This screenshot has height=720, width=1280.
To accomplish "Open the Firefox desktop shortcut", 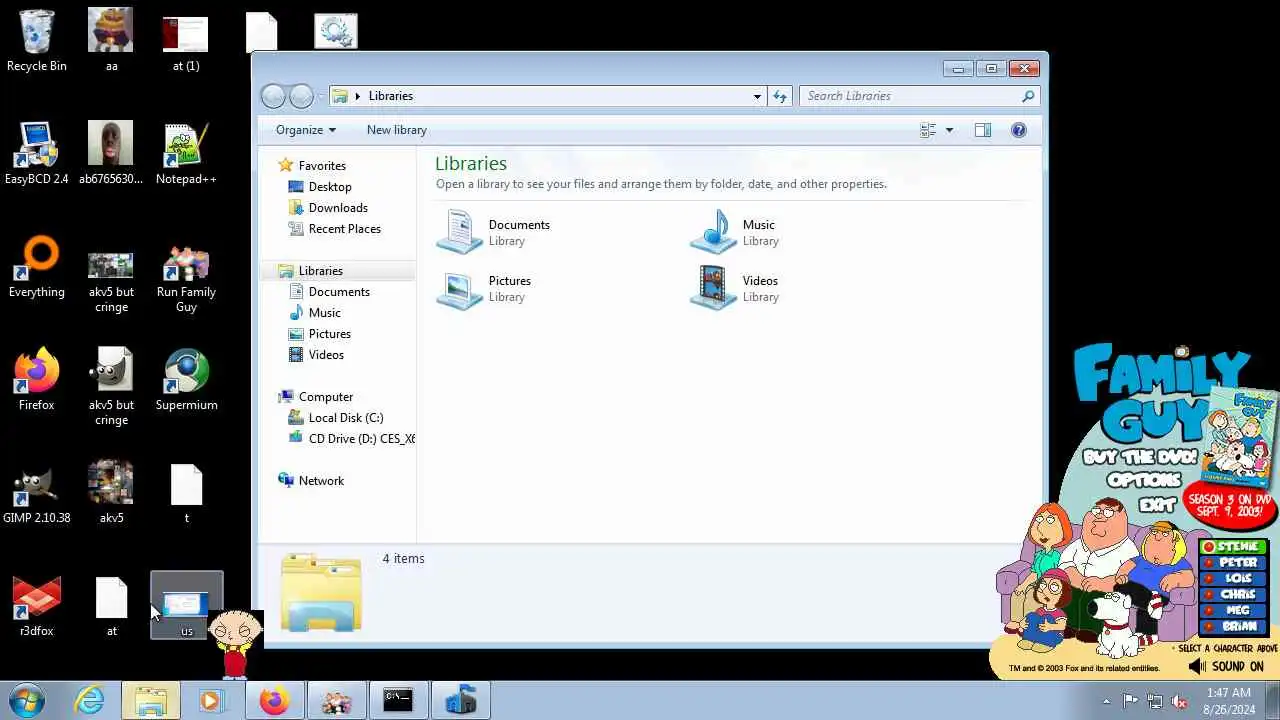I will (37, 379).
